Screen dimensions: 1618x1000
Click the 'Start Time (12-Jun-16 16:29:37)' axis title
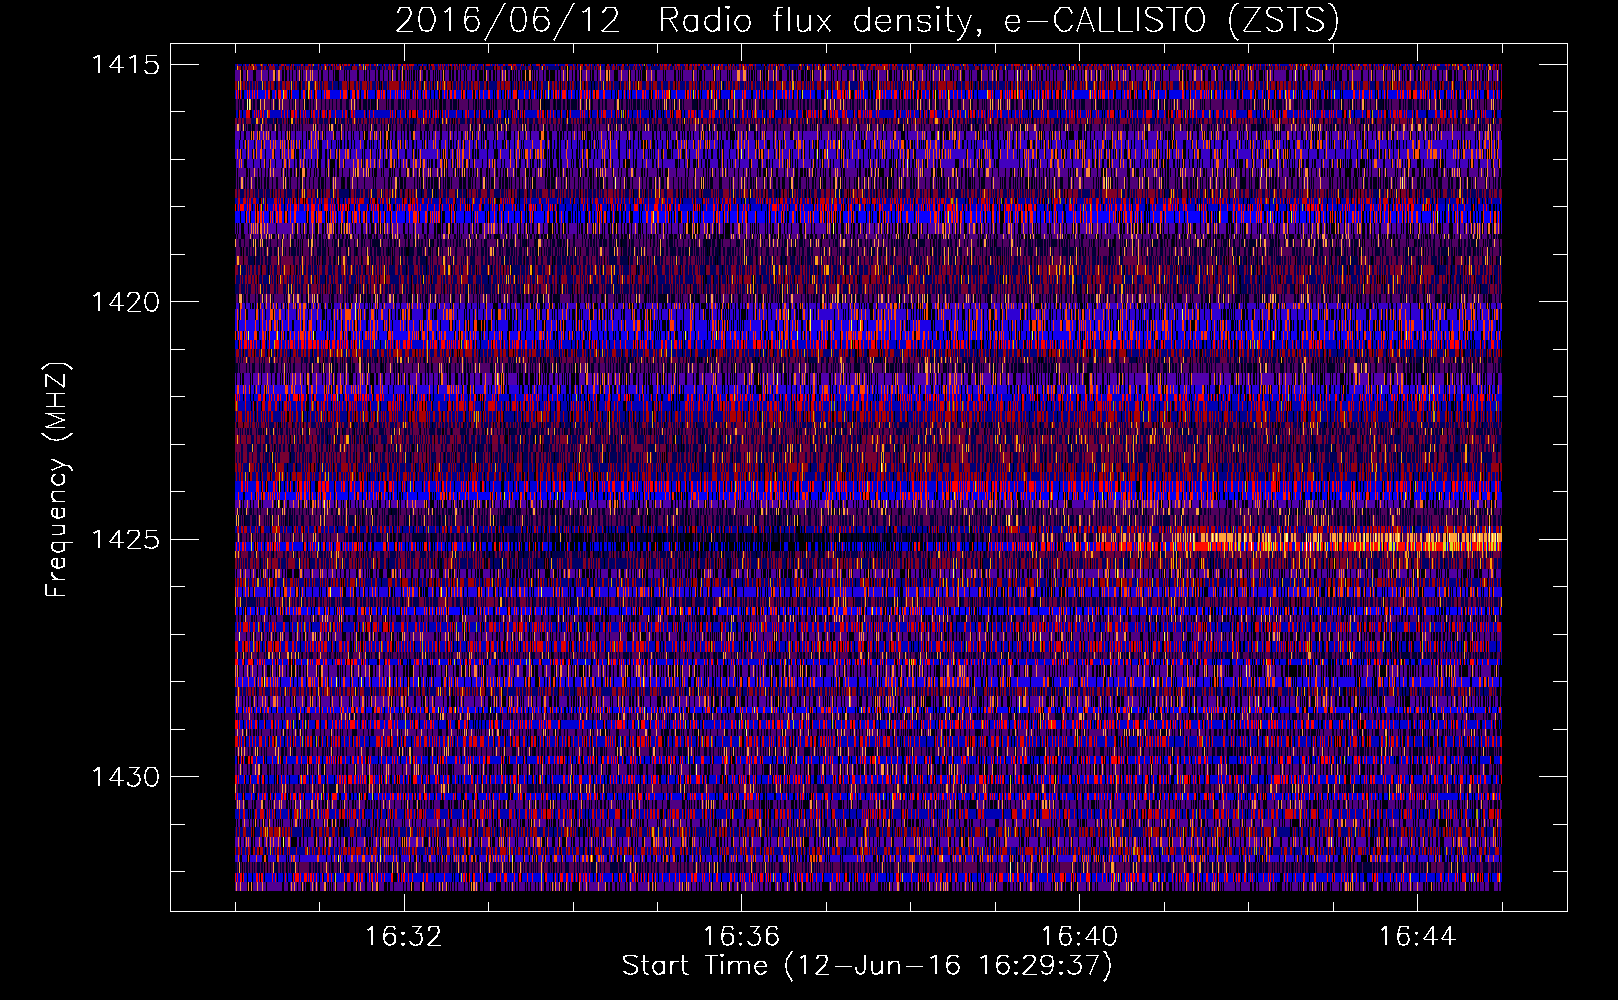click(x=867, y=966)
